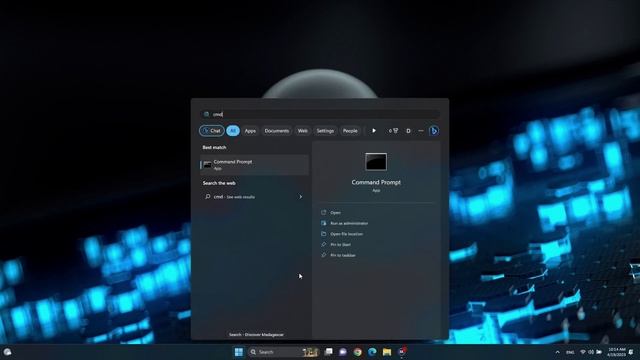Open the clock and date flyout
This screenshot has height=360, width=640.
pos(617,352)
